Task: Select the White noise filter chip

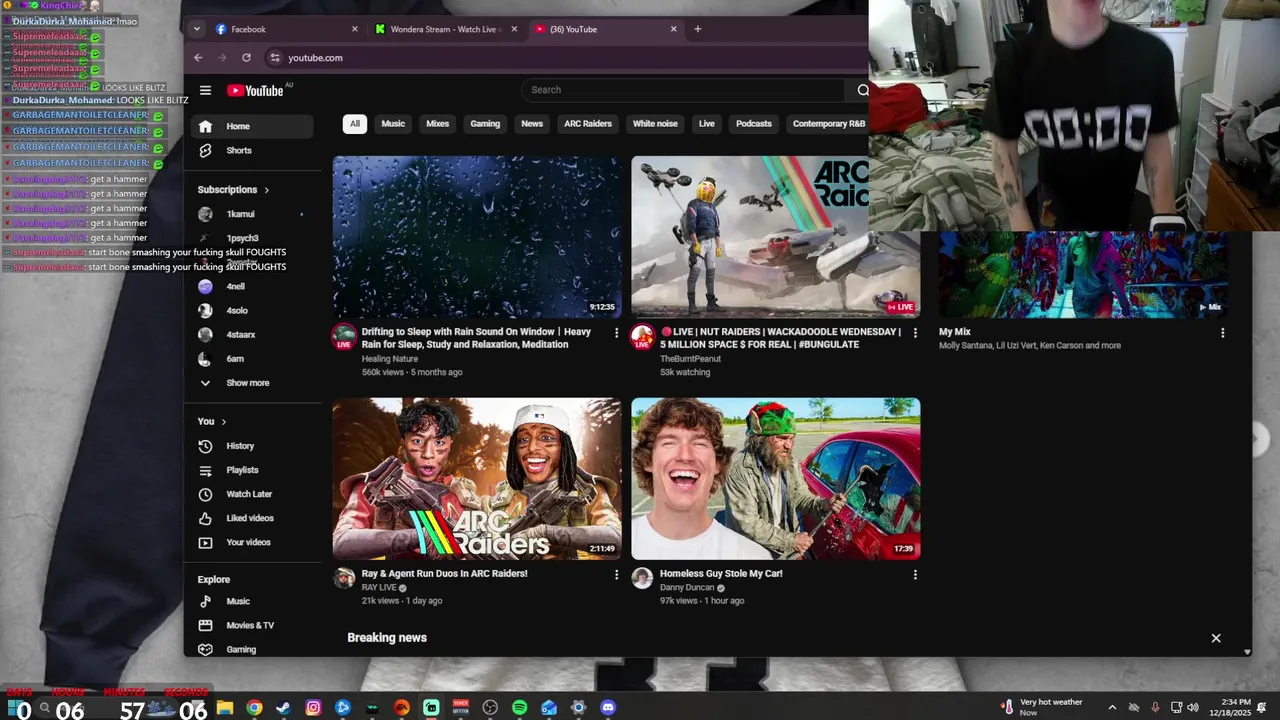Action: coord(655,124)
